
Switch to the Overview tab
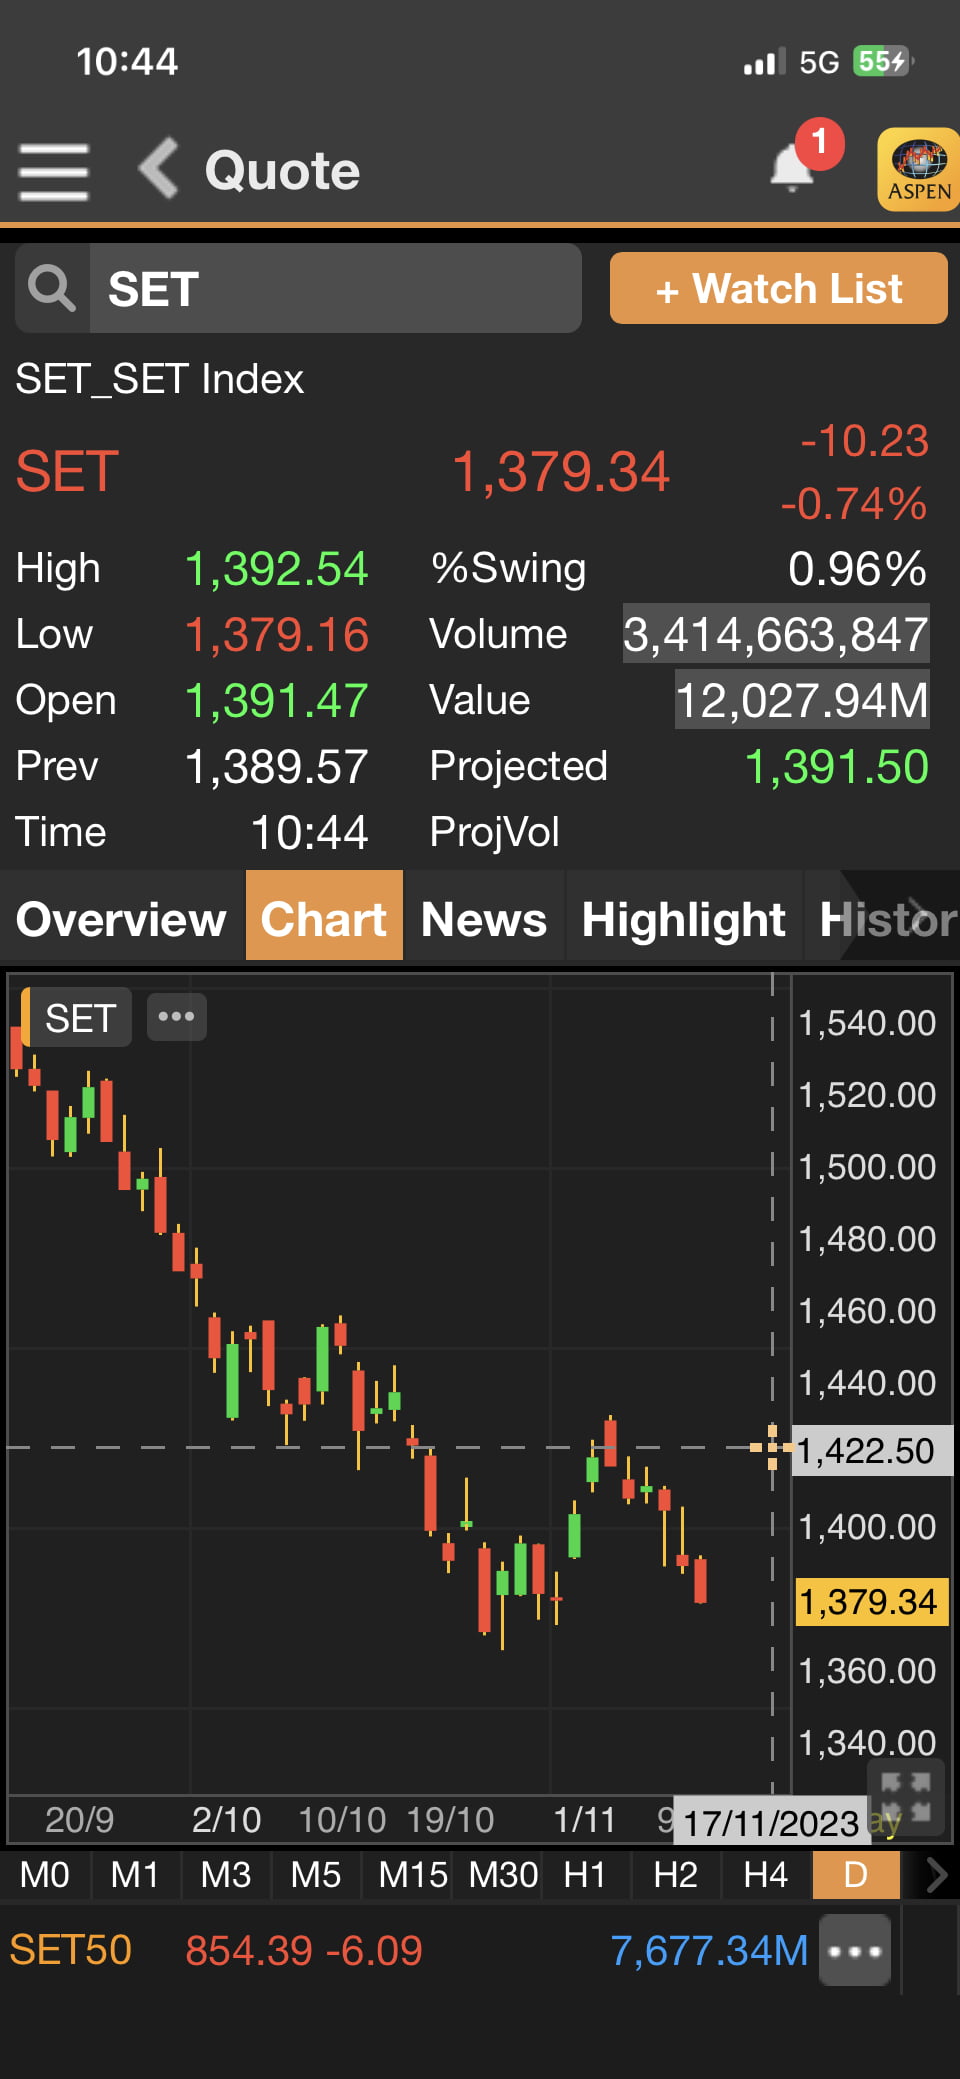122,917
